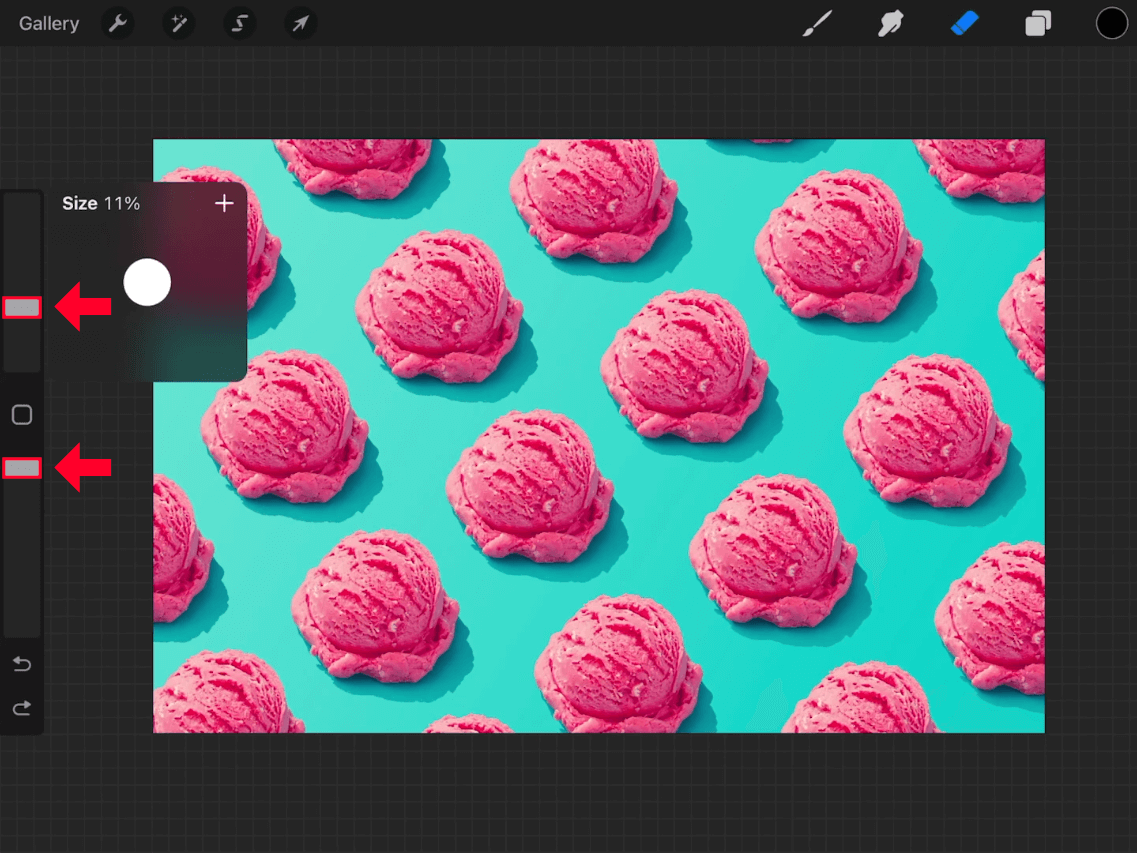Click the brush size slider handle
This screenshot has height=853, width=1137.
(22, 308)
